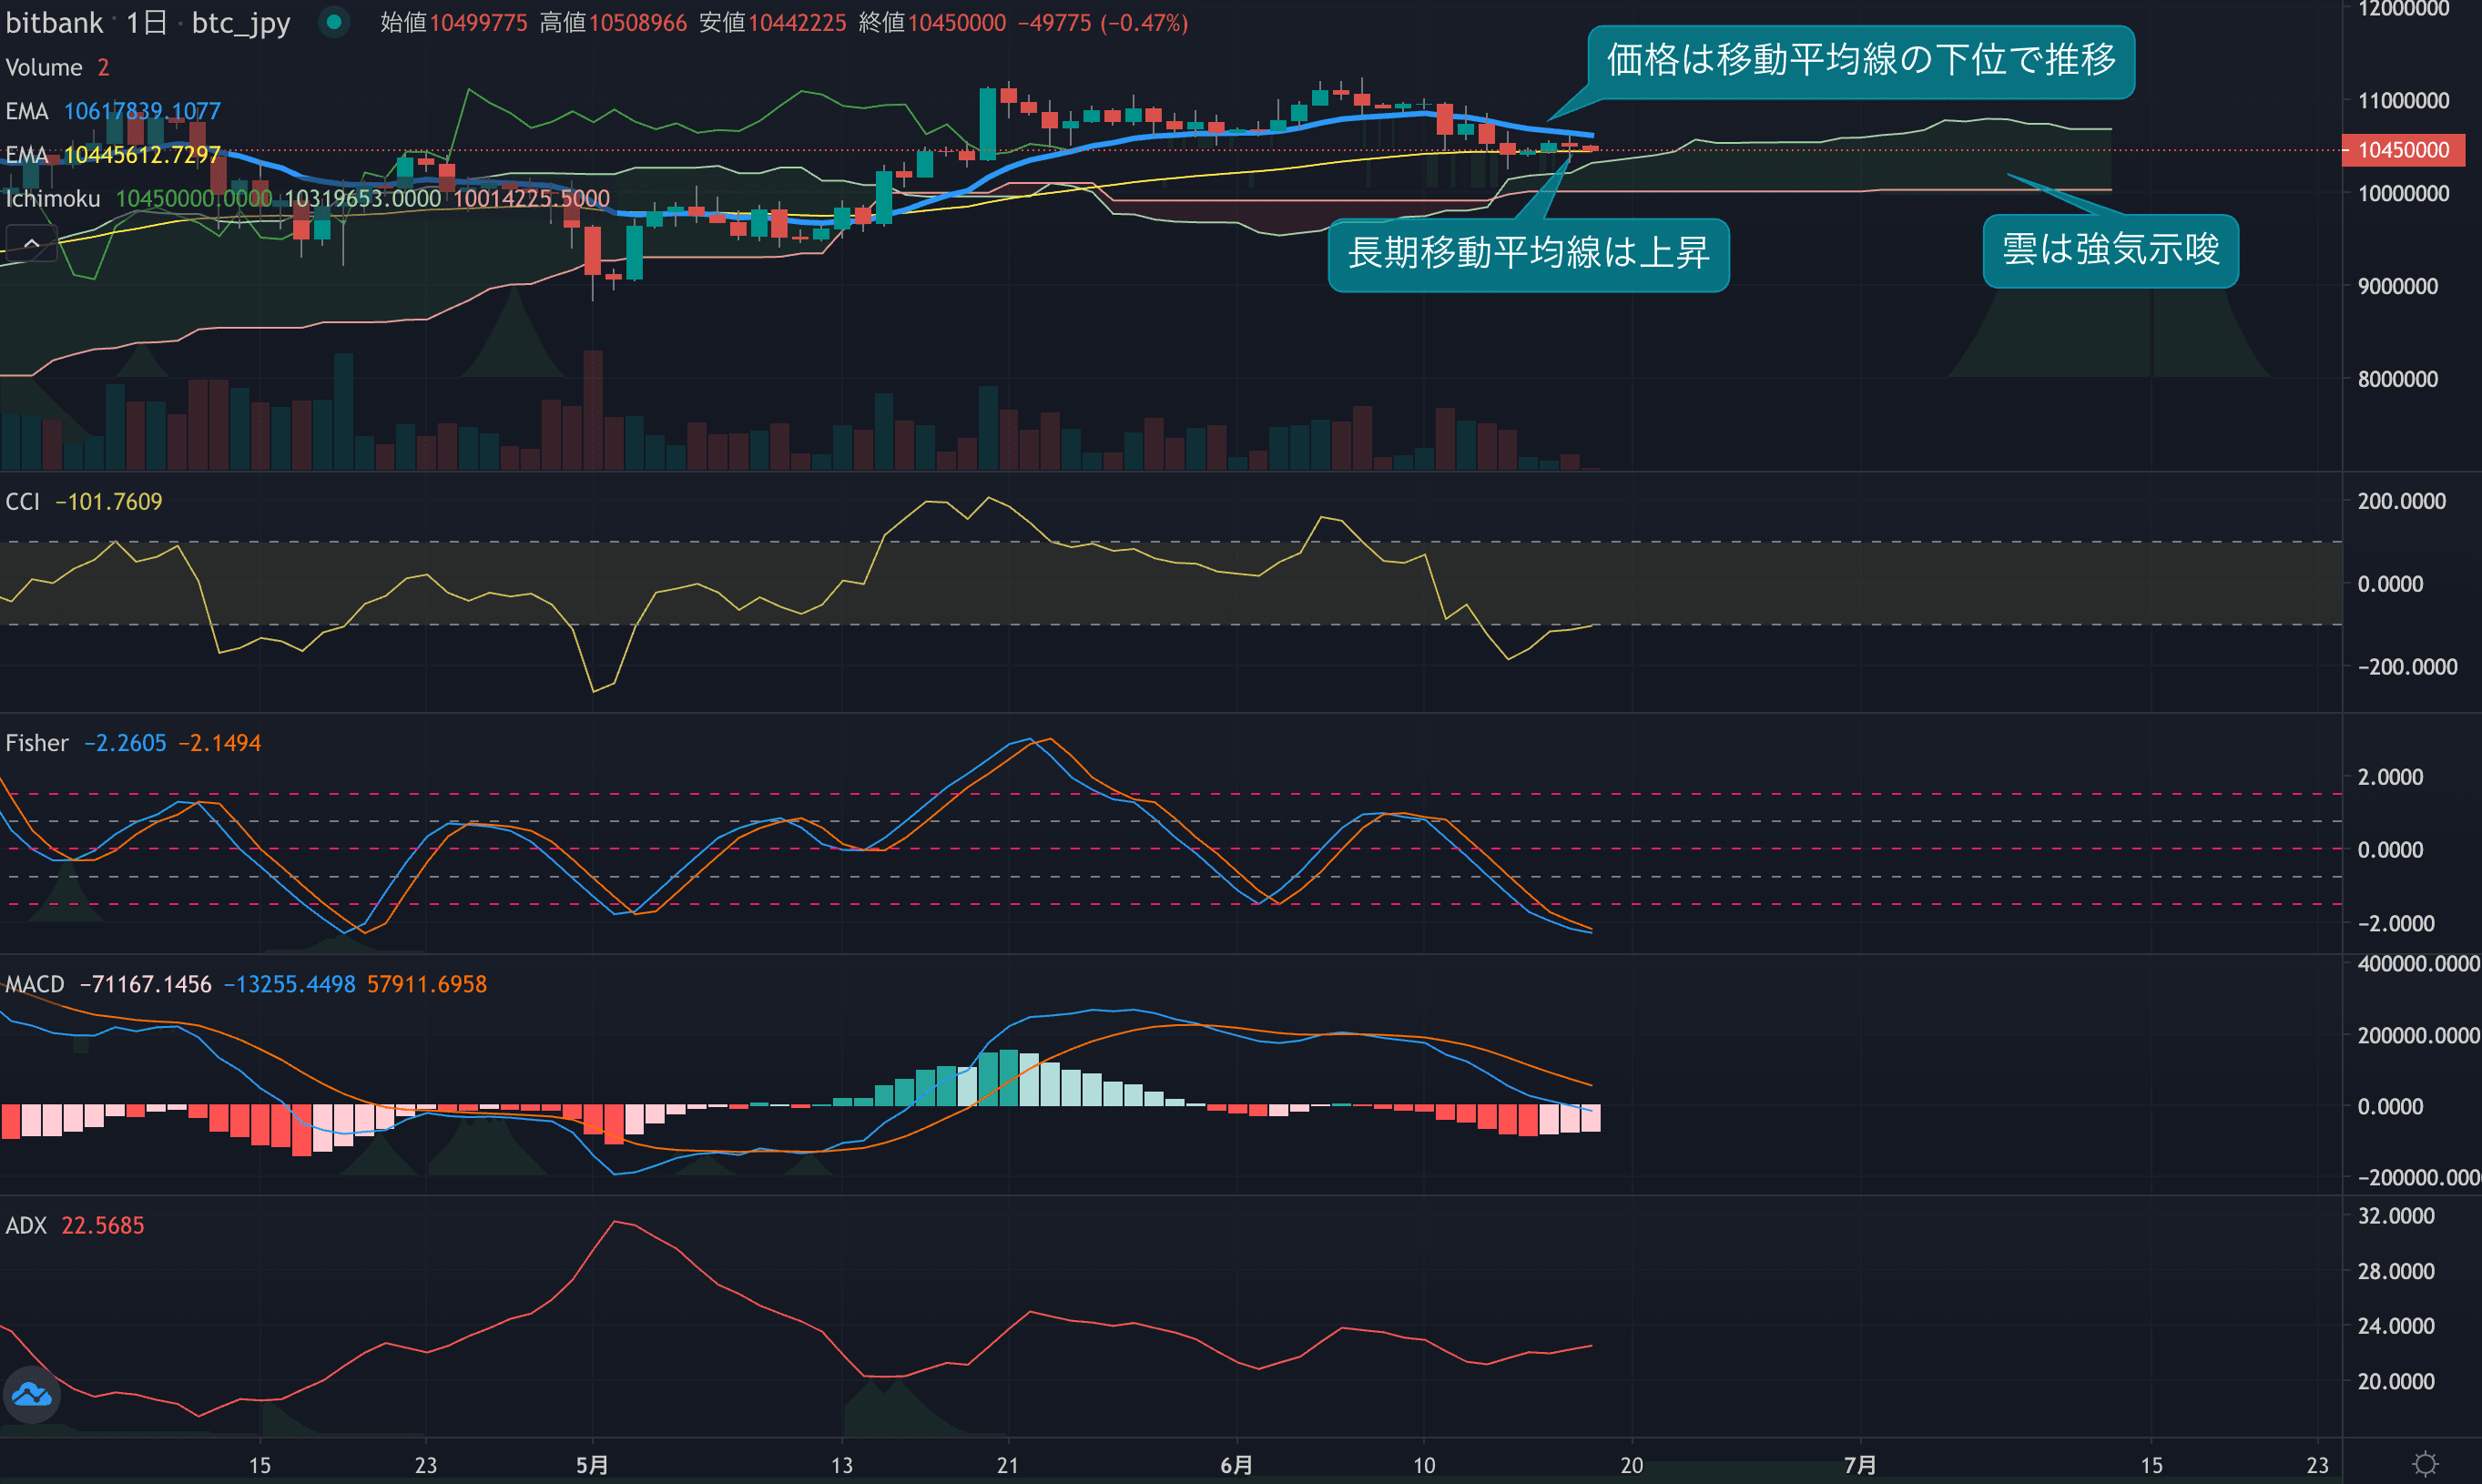
Task: Select the 雲は強気示唆 callout
Action: pyautogui.click(x=2110, y=250)
